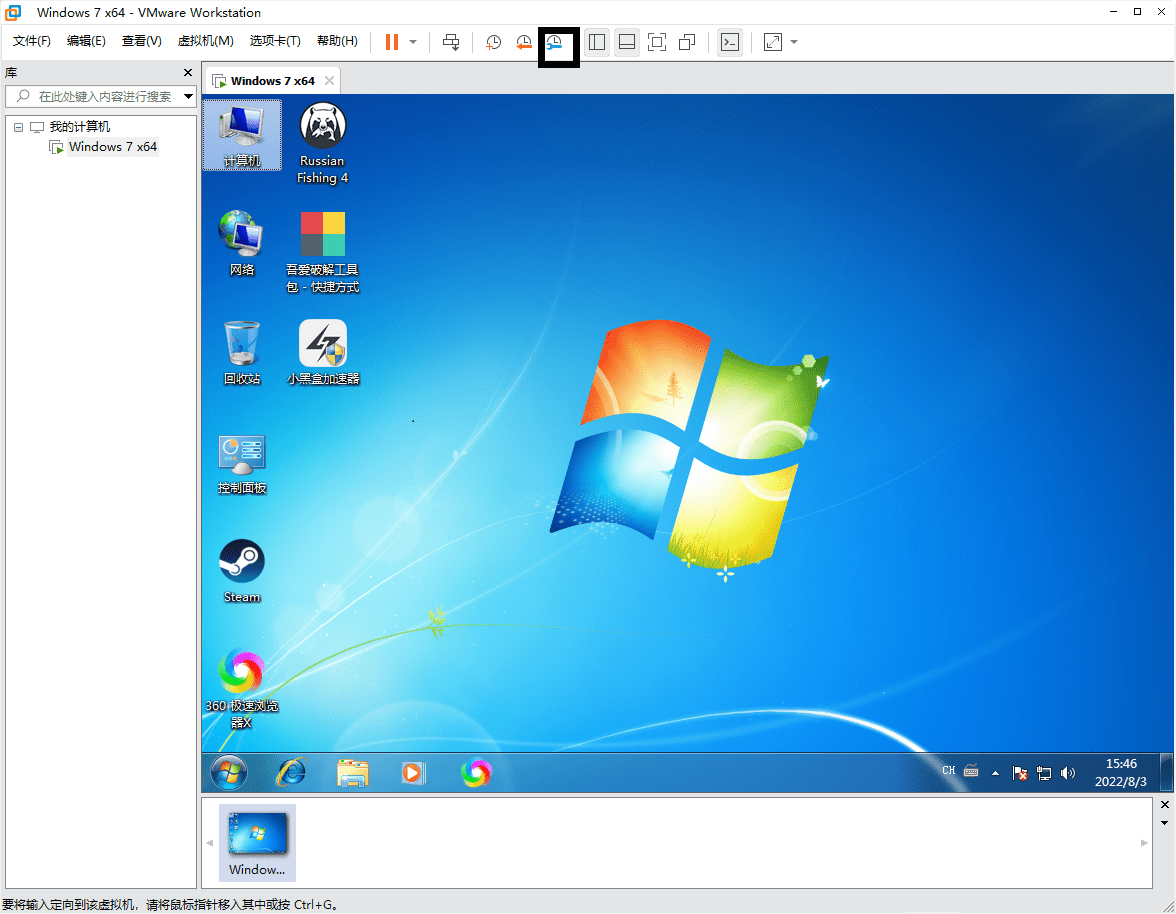1176x914 pixels.
Task: Close the Windows 7 x64 tab
Action: [x=329, y=80]
